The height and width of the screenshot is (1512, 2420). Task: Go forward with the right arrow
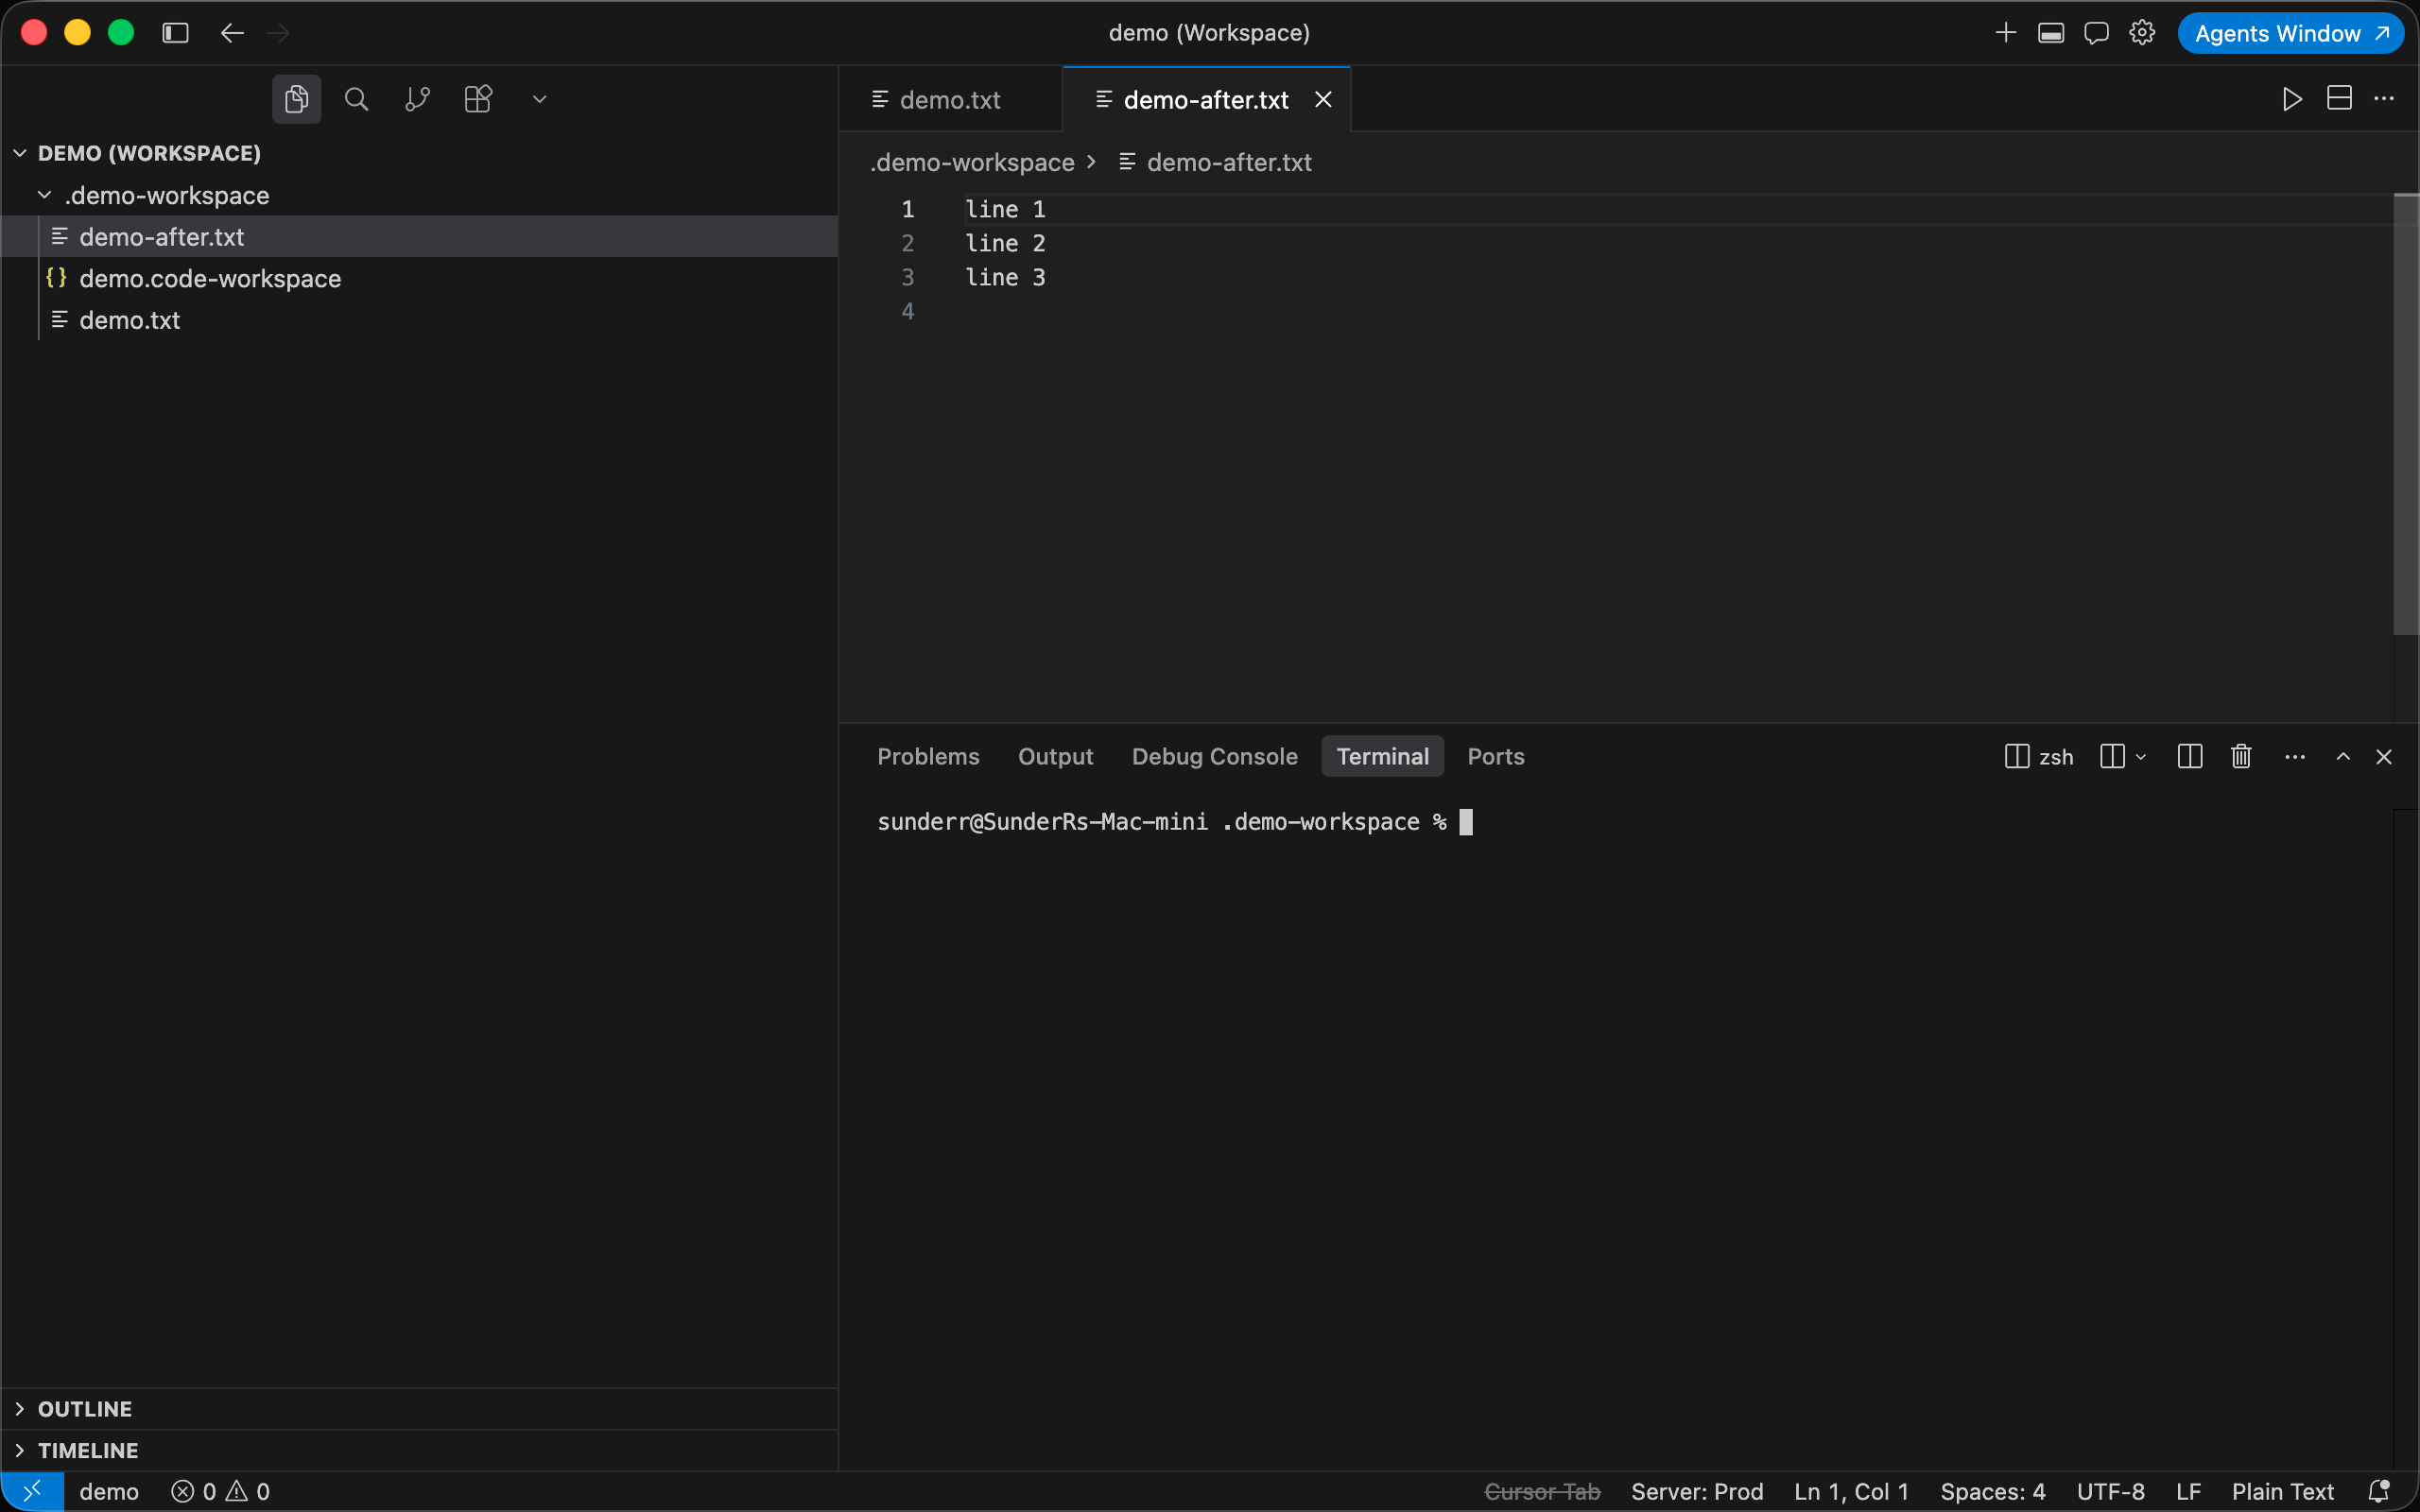pyautogui.click(x=279, y=33)
